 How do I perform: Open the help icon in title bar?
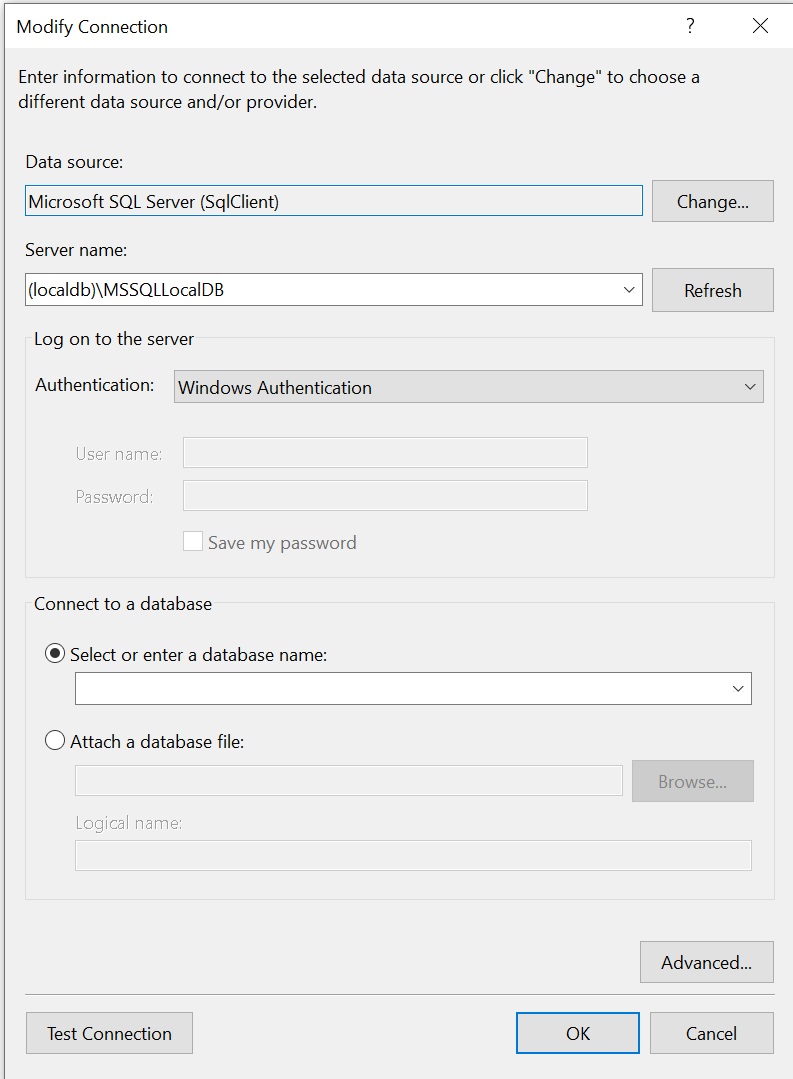click(x=690, y=26)
